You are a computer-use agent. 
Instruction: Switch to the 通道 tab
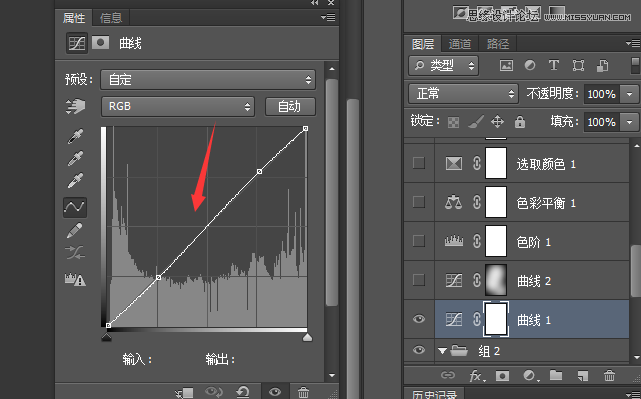460,44
